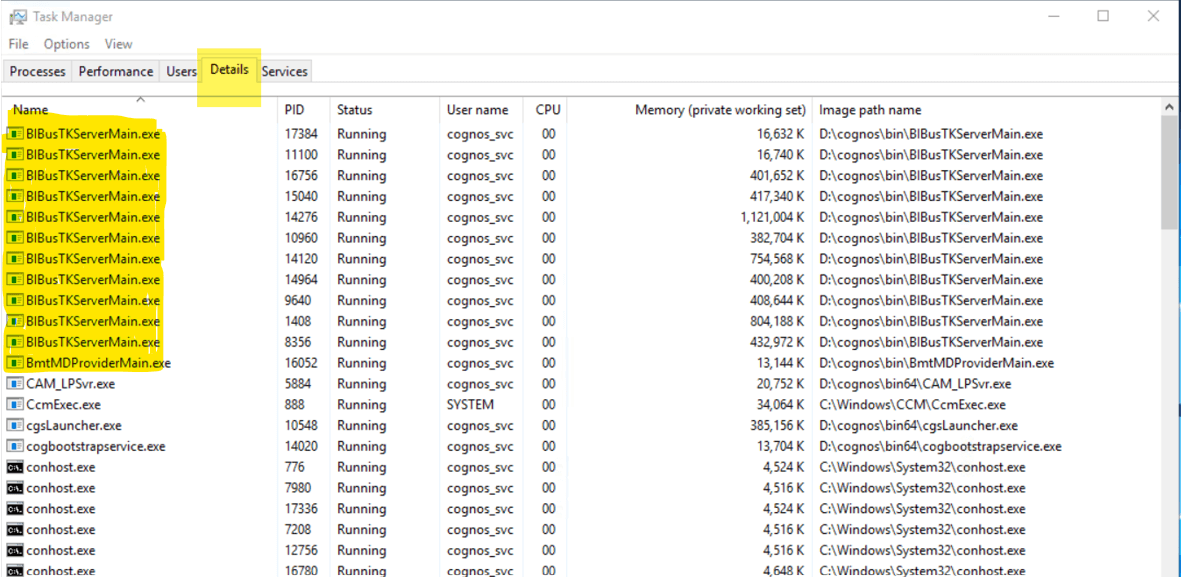Viewport: 1181px width, 577px height.
Task: Switch to the Users tab
Action: point(181,72)
